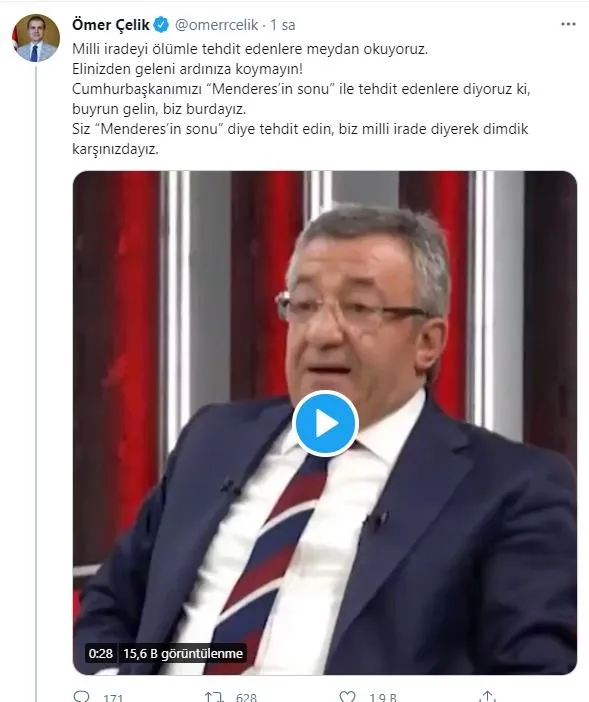Toggle the like heart icon

(347, 697)
